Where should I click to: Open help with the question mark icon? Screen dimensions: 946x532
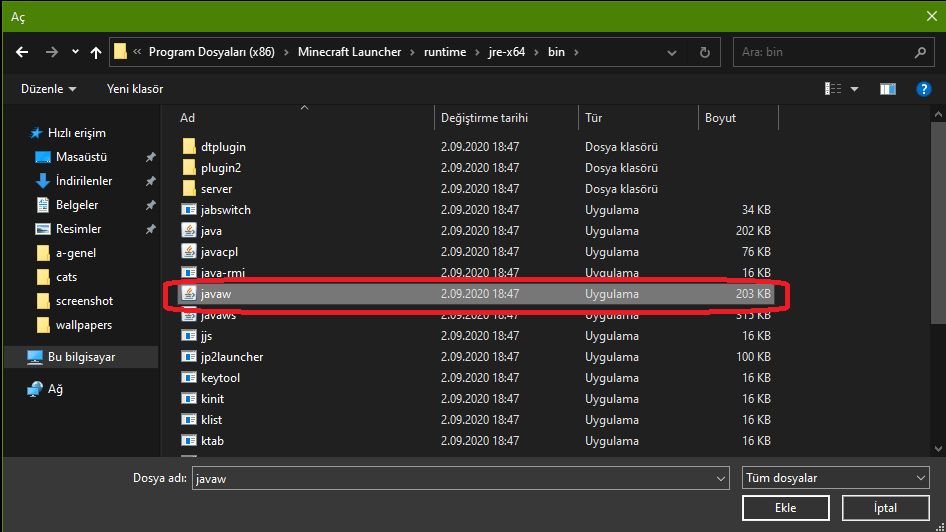923,89
